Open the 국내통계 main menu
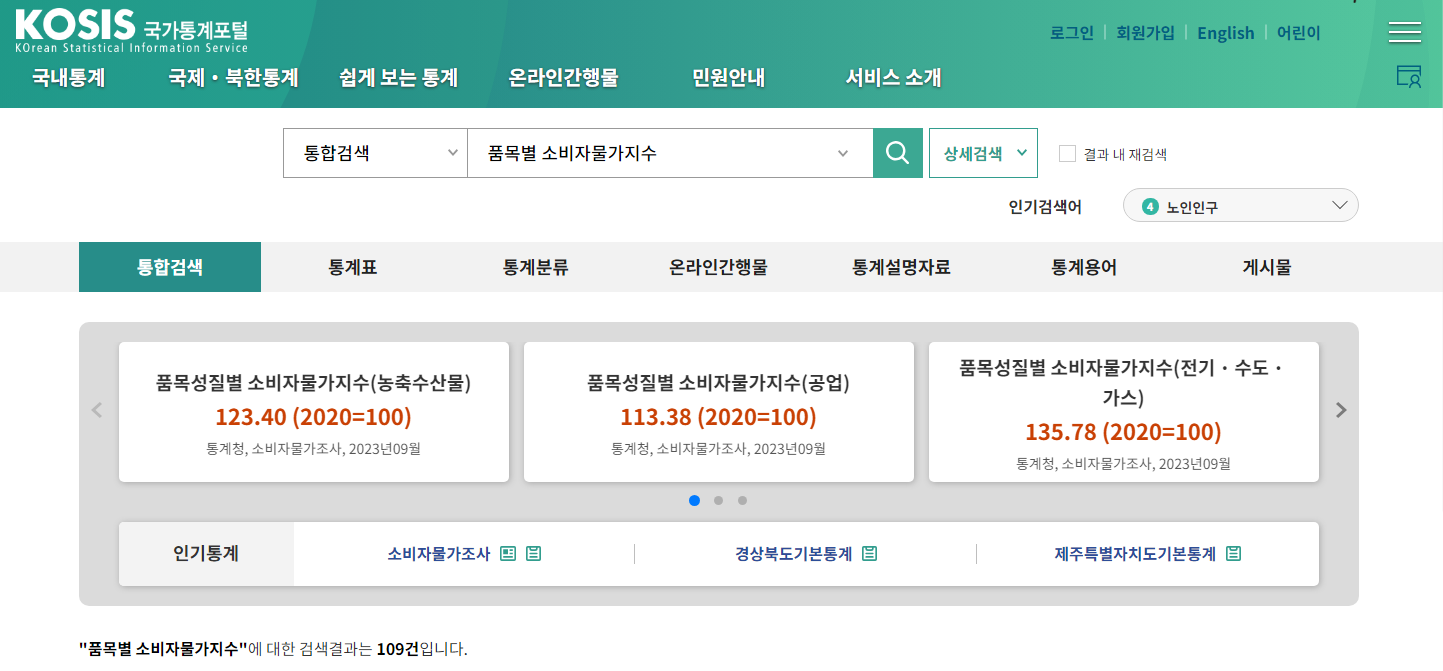Screen dimensions: 1443x671 68,78
